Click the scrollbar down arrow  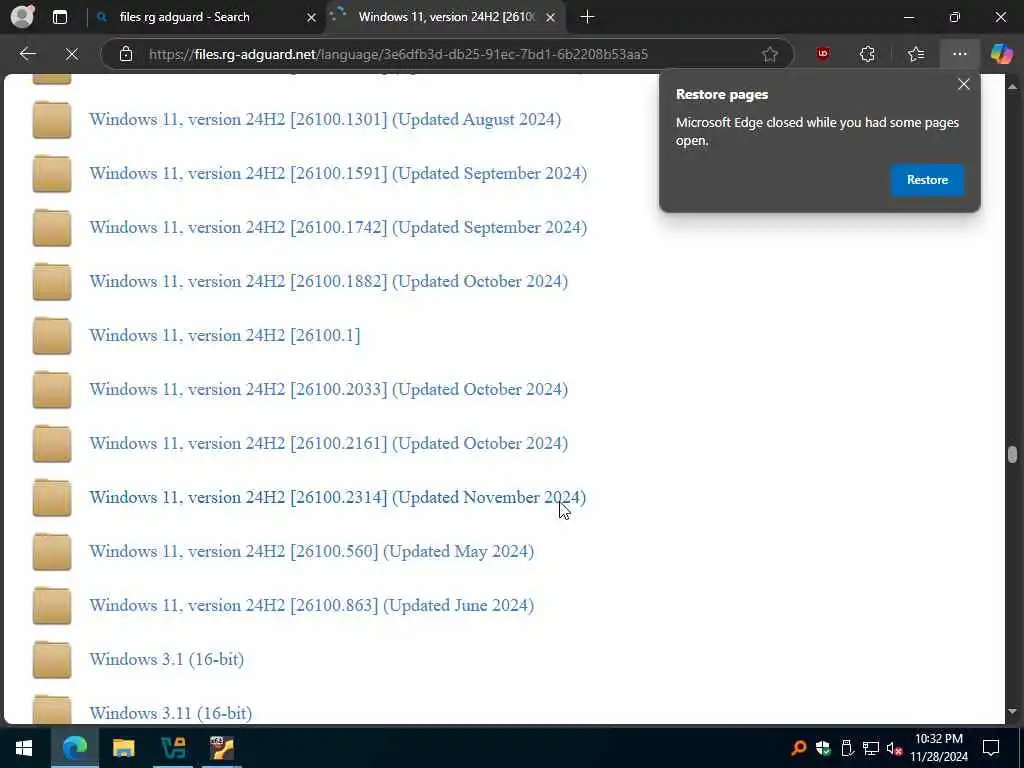1012,711
